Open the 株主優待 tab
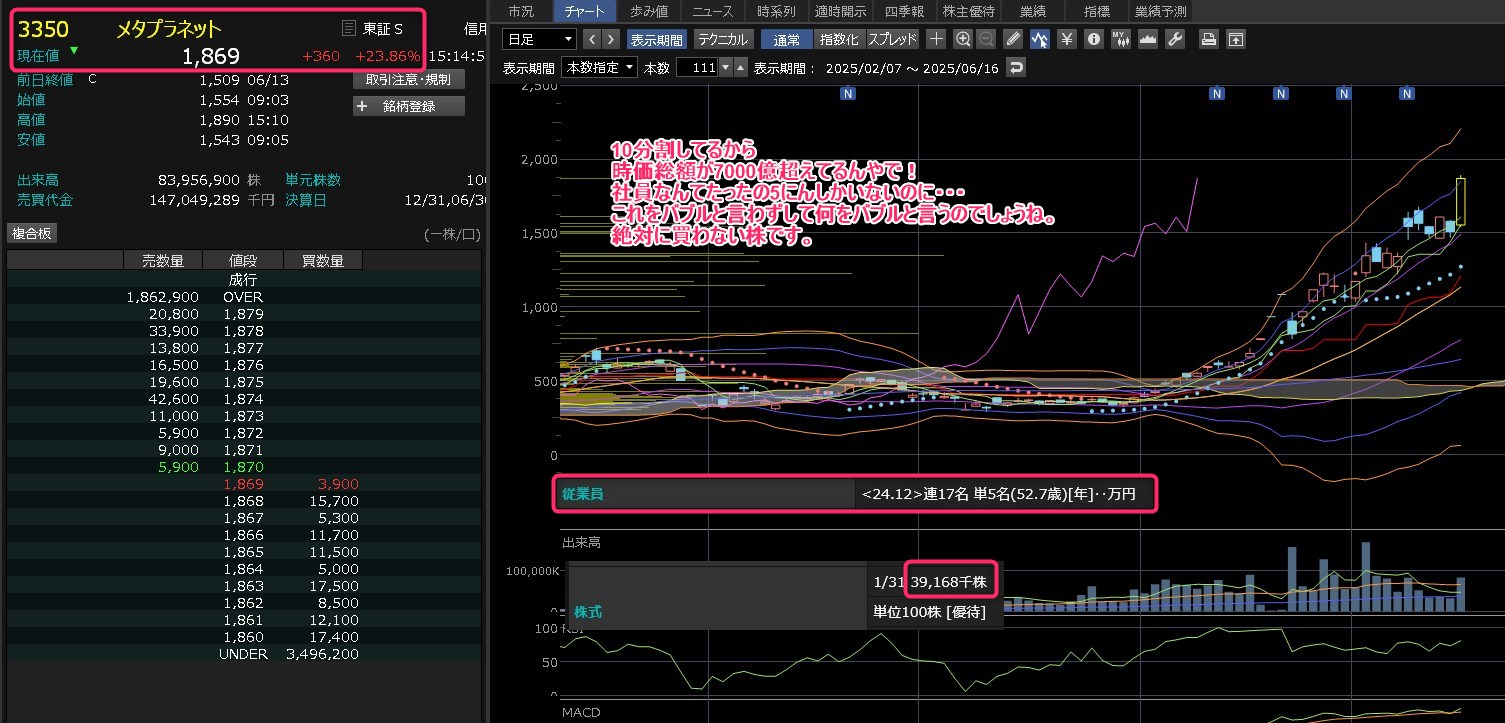The width and height of the screenshot is (1505, 723). 969,11
